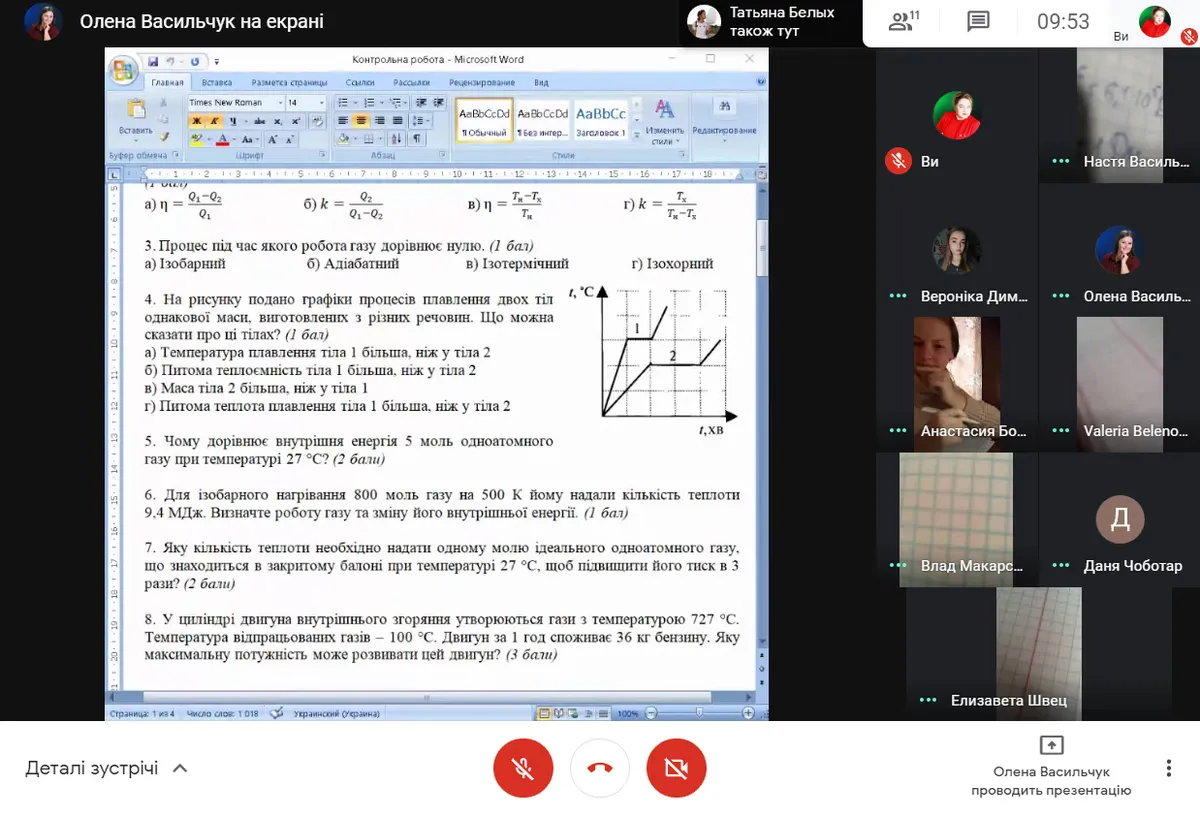The image size is (1200, 813).
Task: Show the participants list icon
Action: tap(904, 22)
